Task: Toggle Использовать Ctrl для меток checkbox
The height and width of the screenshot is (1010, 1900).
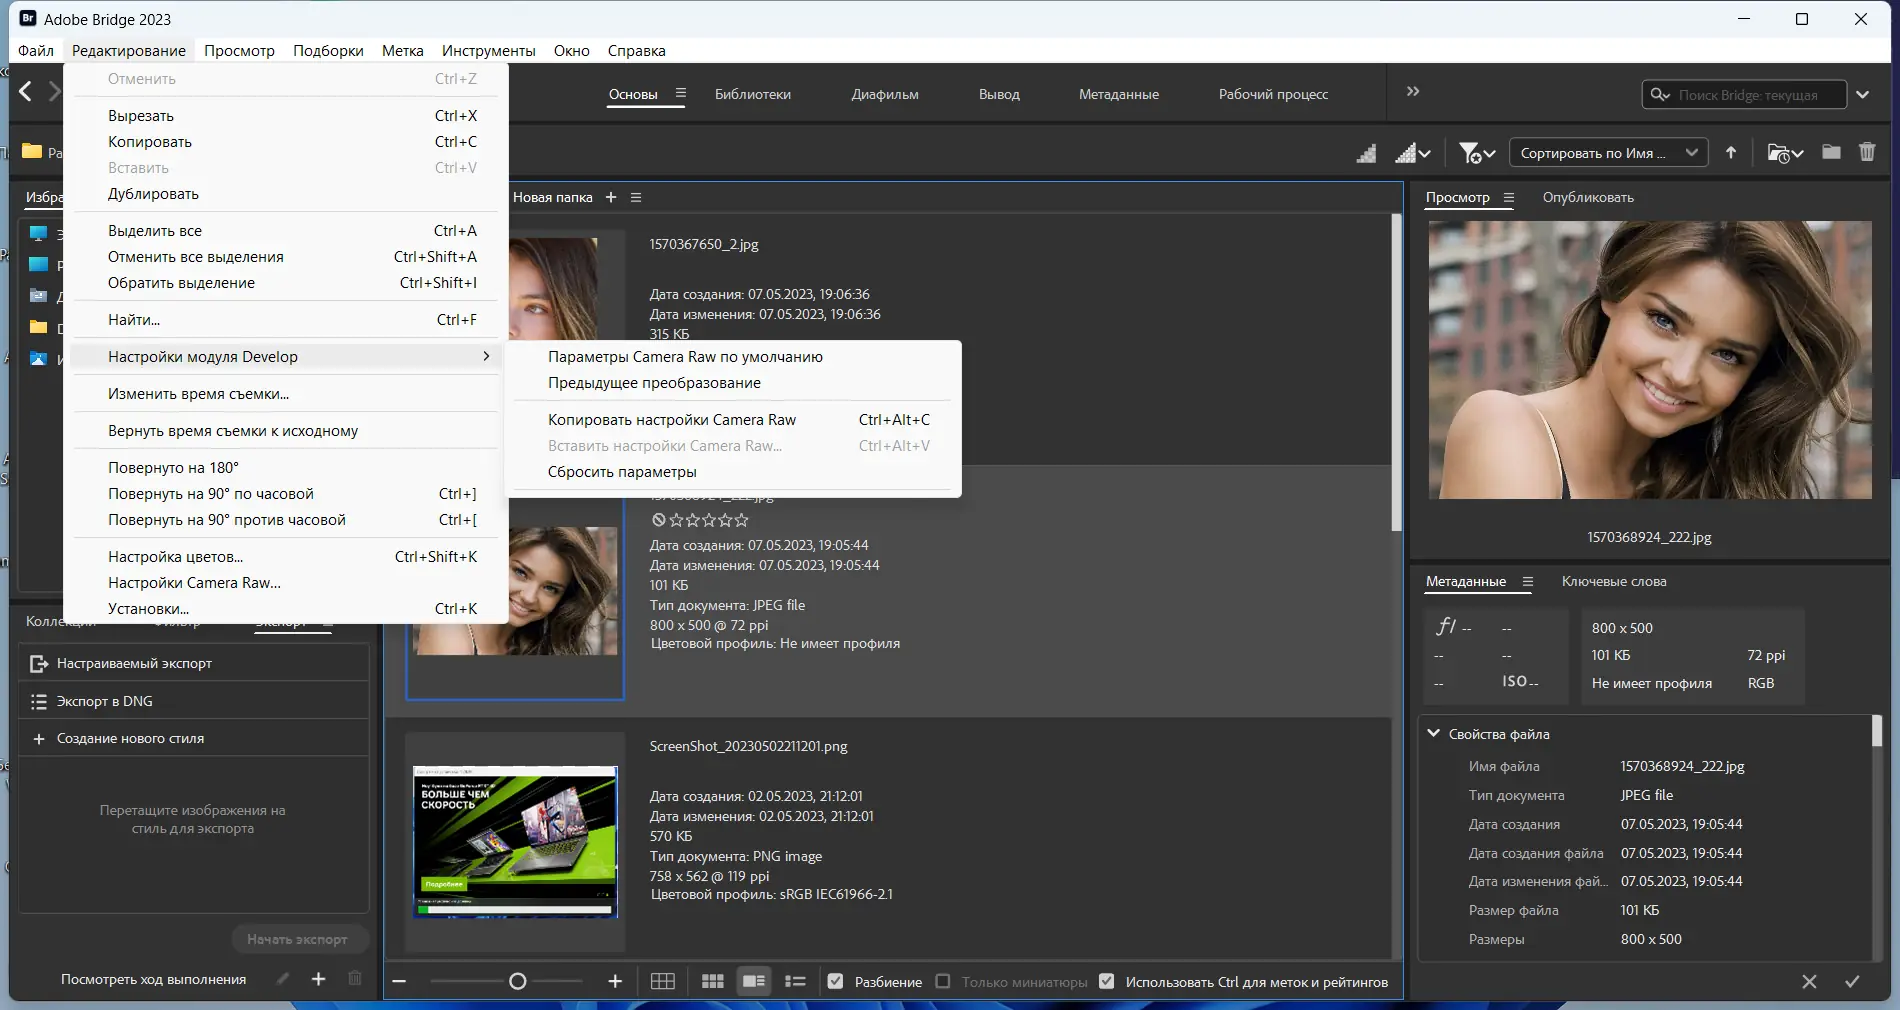Action: pyautogui.click(x=1106, y=981)
